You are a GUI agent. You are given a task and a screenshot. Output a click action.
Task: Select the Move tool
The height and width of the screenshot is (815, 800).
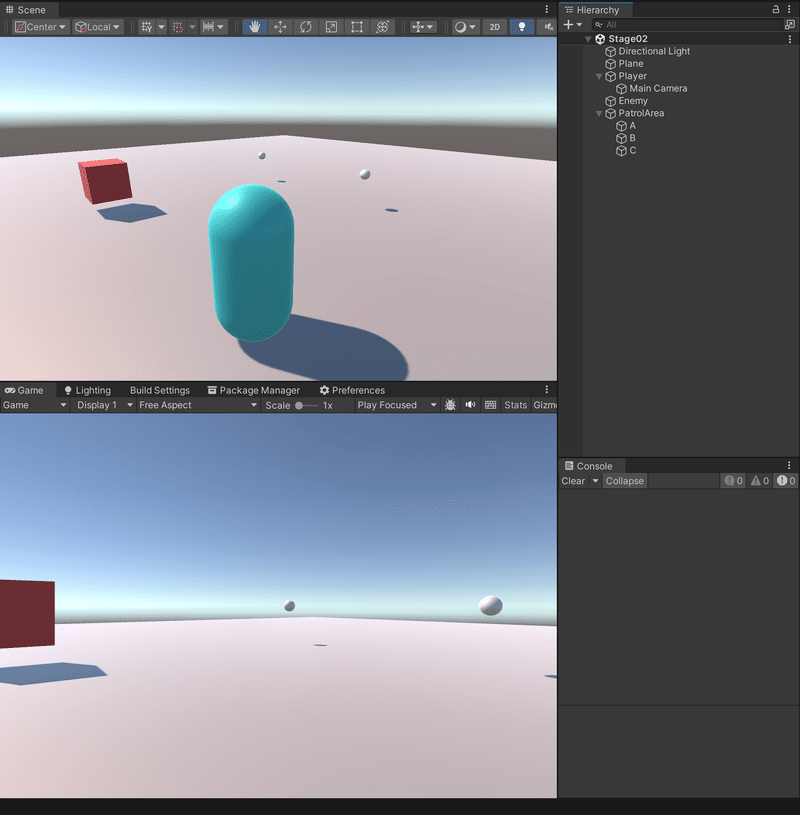pyautogui.click(x=280, y=27)
